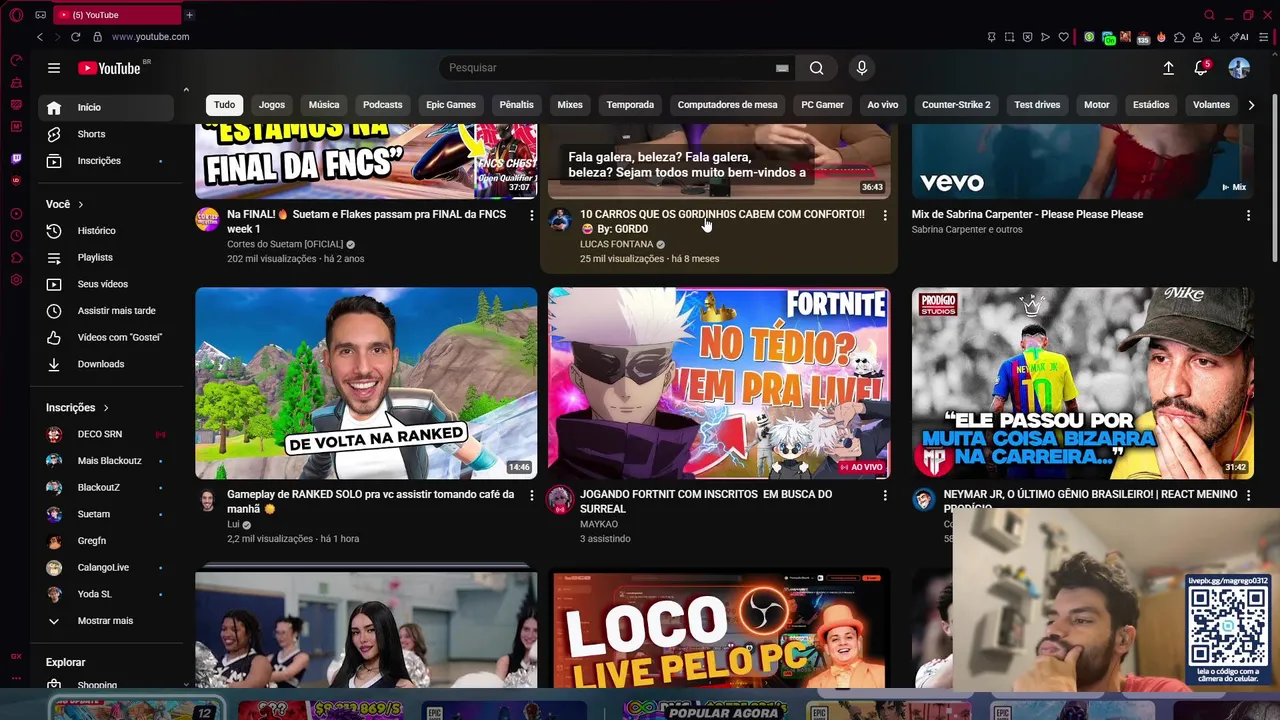1280x720 pixels.
Task: Open Opera sidebar settings gear
Action: click(x=16, y=280)
